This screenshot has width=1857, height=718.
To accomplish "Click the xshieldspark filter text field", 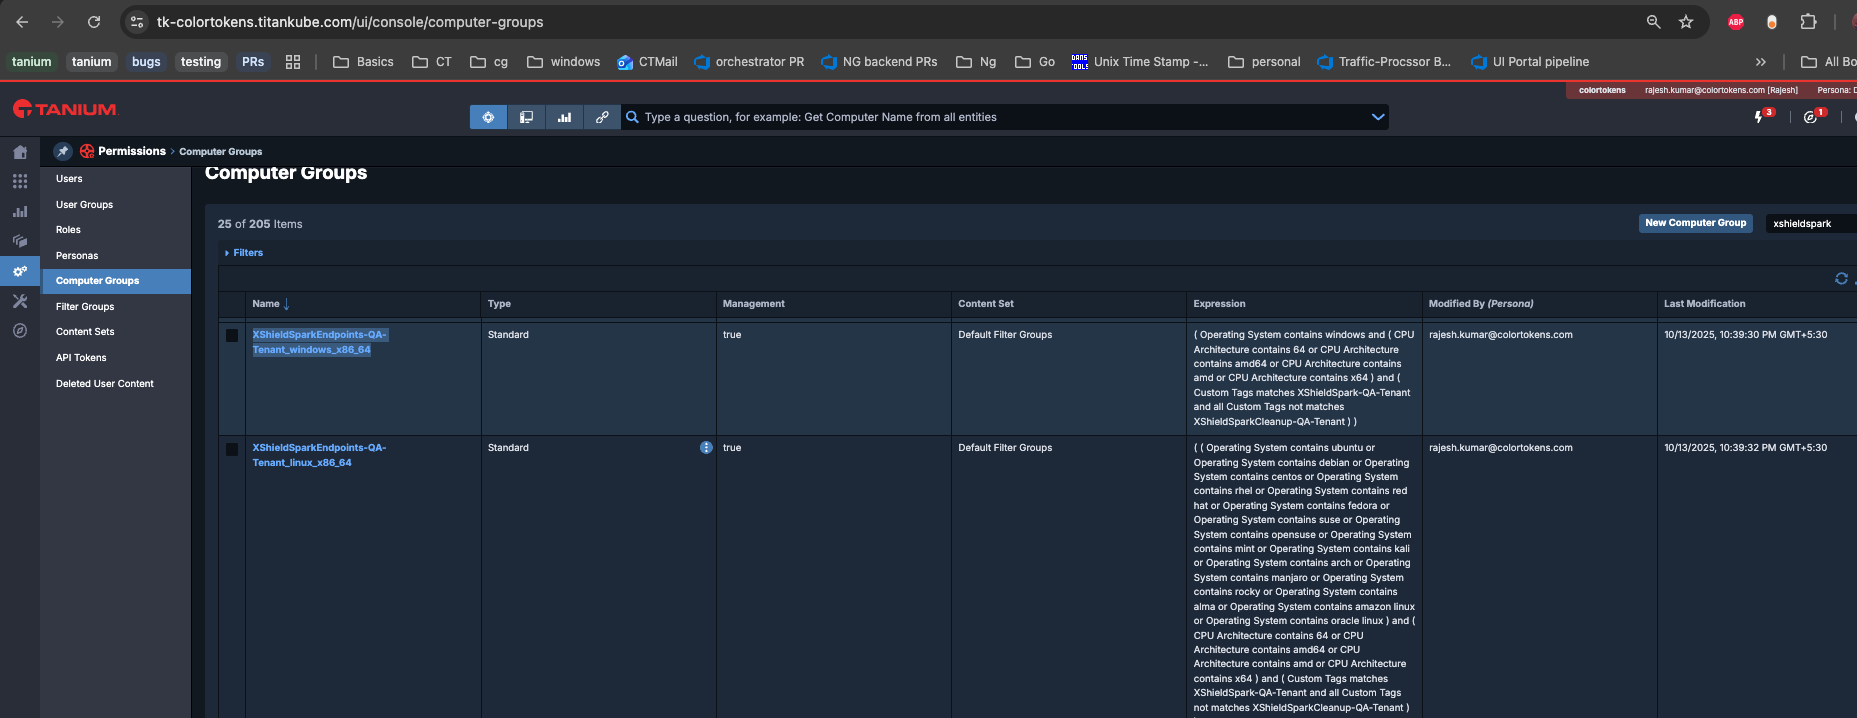I will point(1811,223).
